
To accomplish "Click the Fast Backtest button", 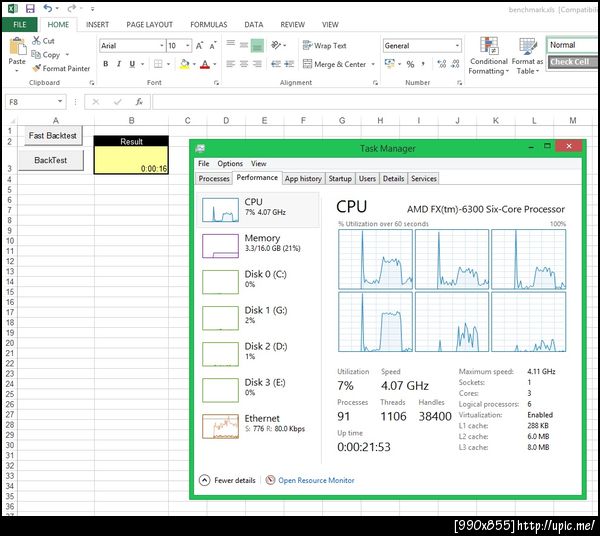I will pyautogui.click(x=53, y=136).
